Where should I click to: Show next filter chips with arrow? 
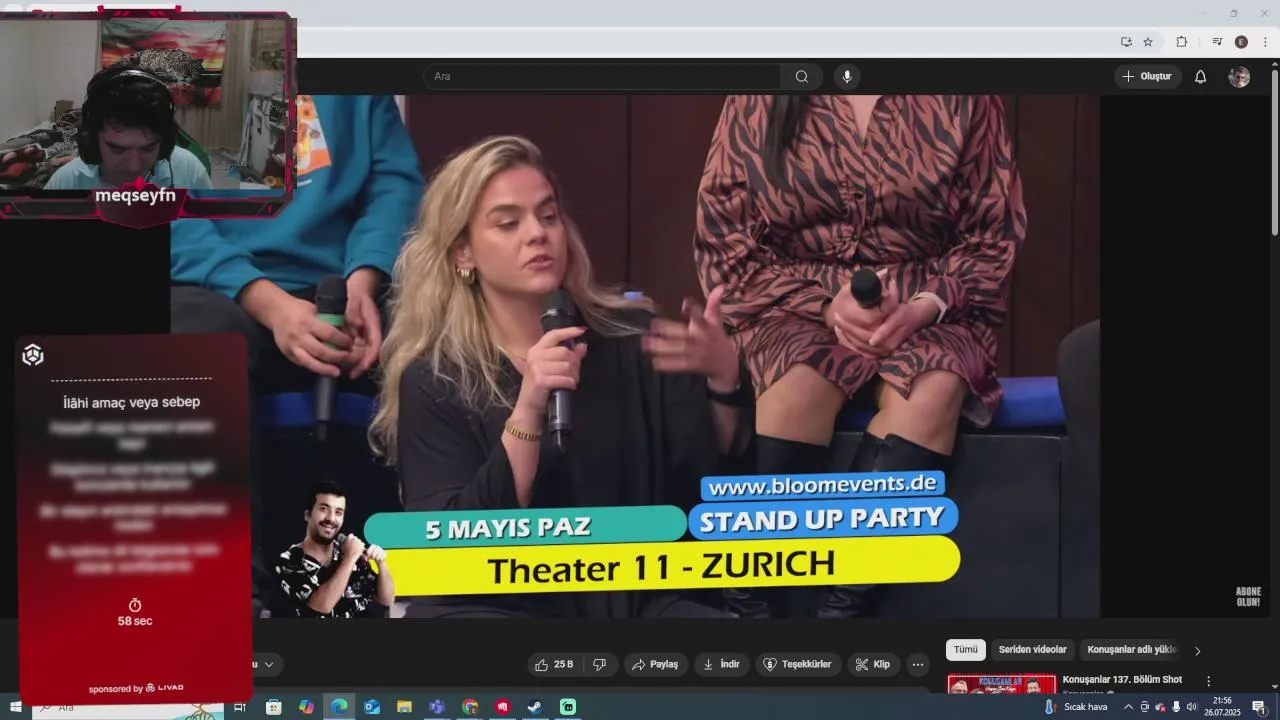click(x=1197, y=651)
